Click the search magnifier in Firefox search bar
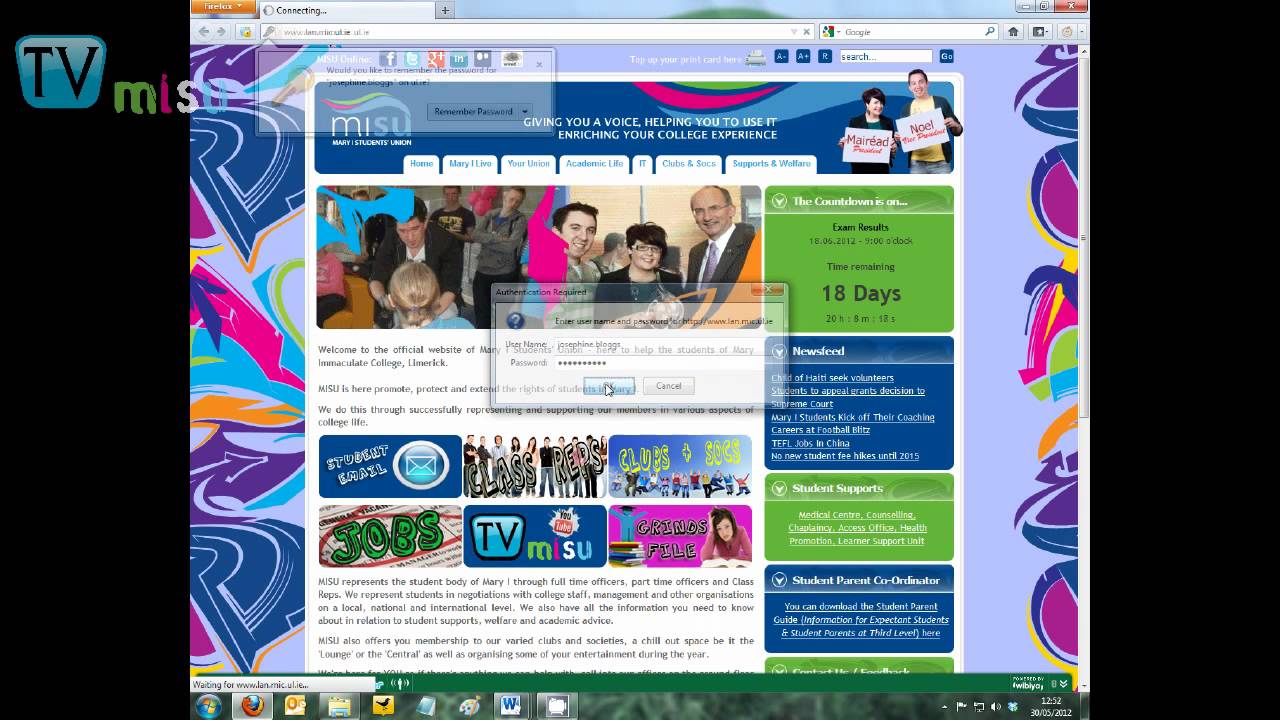 tap(990, 32)
